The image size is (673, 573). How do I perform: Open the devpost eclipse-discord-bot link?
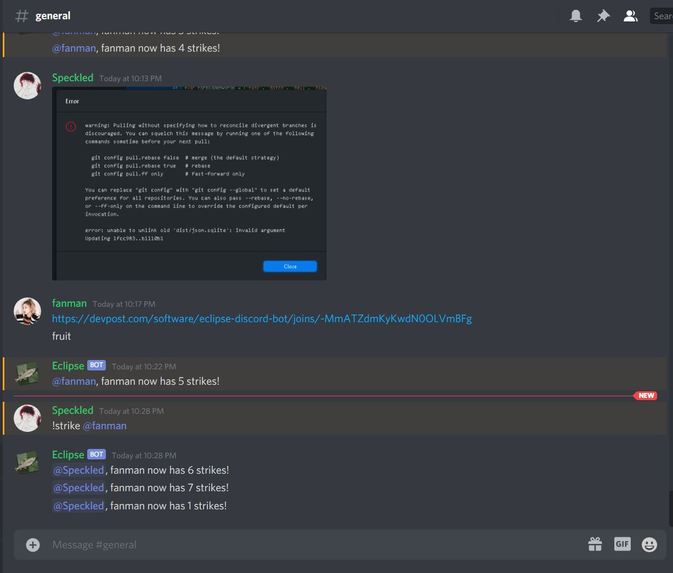point(262,319)
